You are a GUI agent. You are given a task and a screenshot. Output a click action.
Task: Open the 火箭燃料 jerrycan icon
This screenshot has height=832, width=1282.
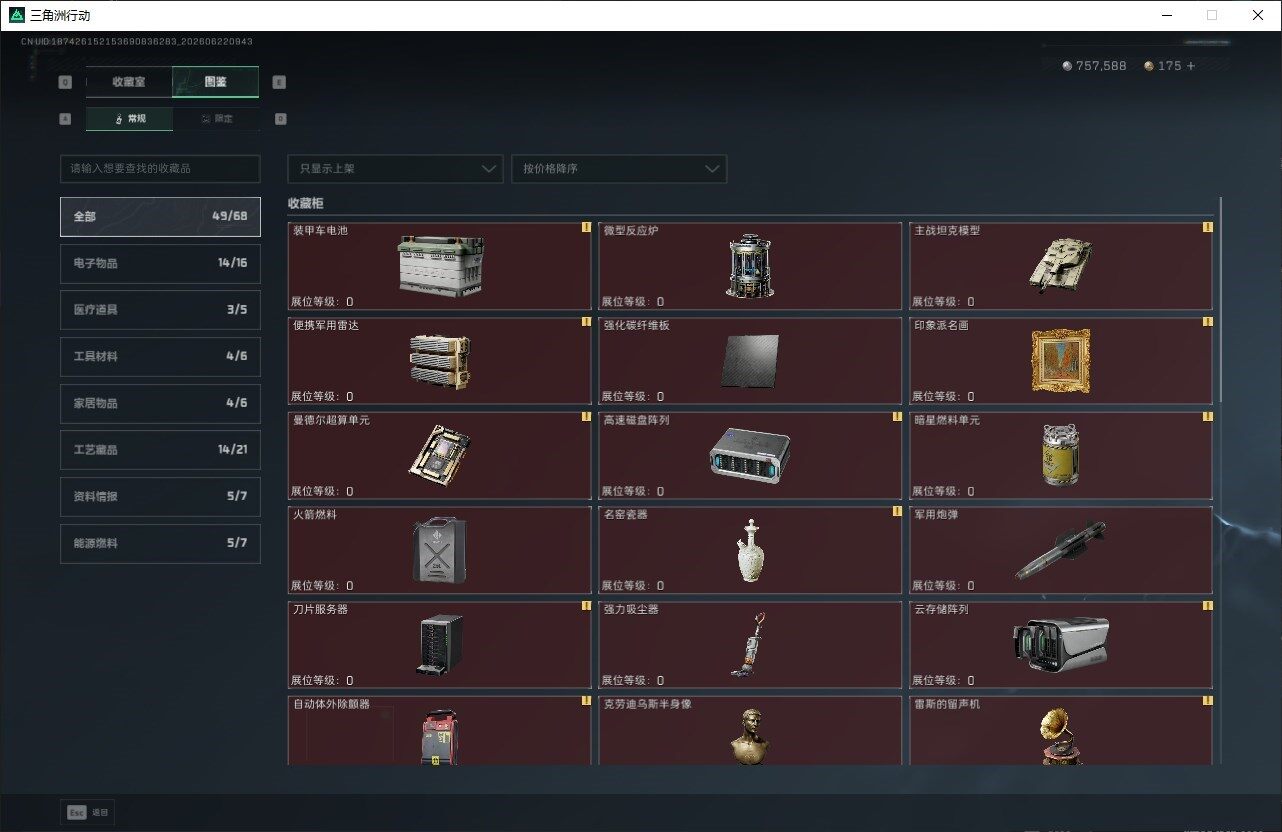point(440,550)
